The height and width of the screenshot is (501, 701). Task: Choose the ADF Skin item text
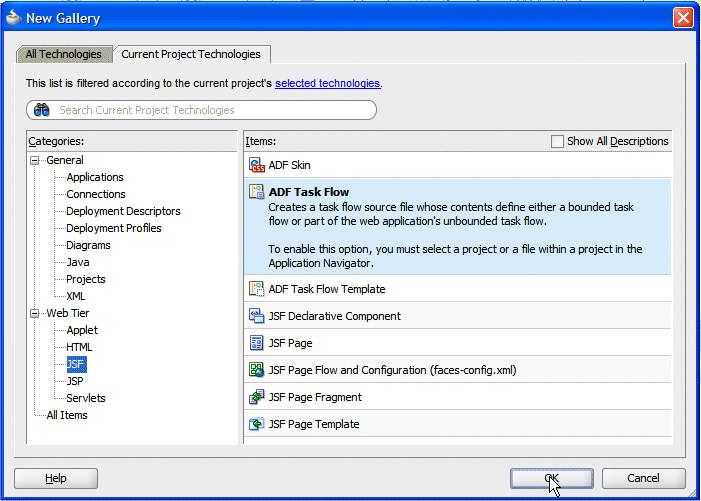pyautogui.click(x=289, y=165)
